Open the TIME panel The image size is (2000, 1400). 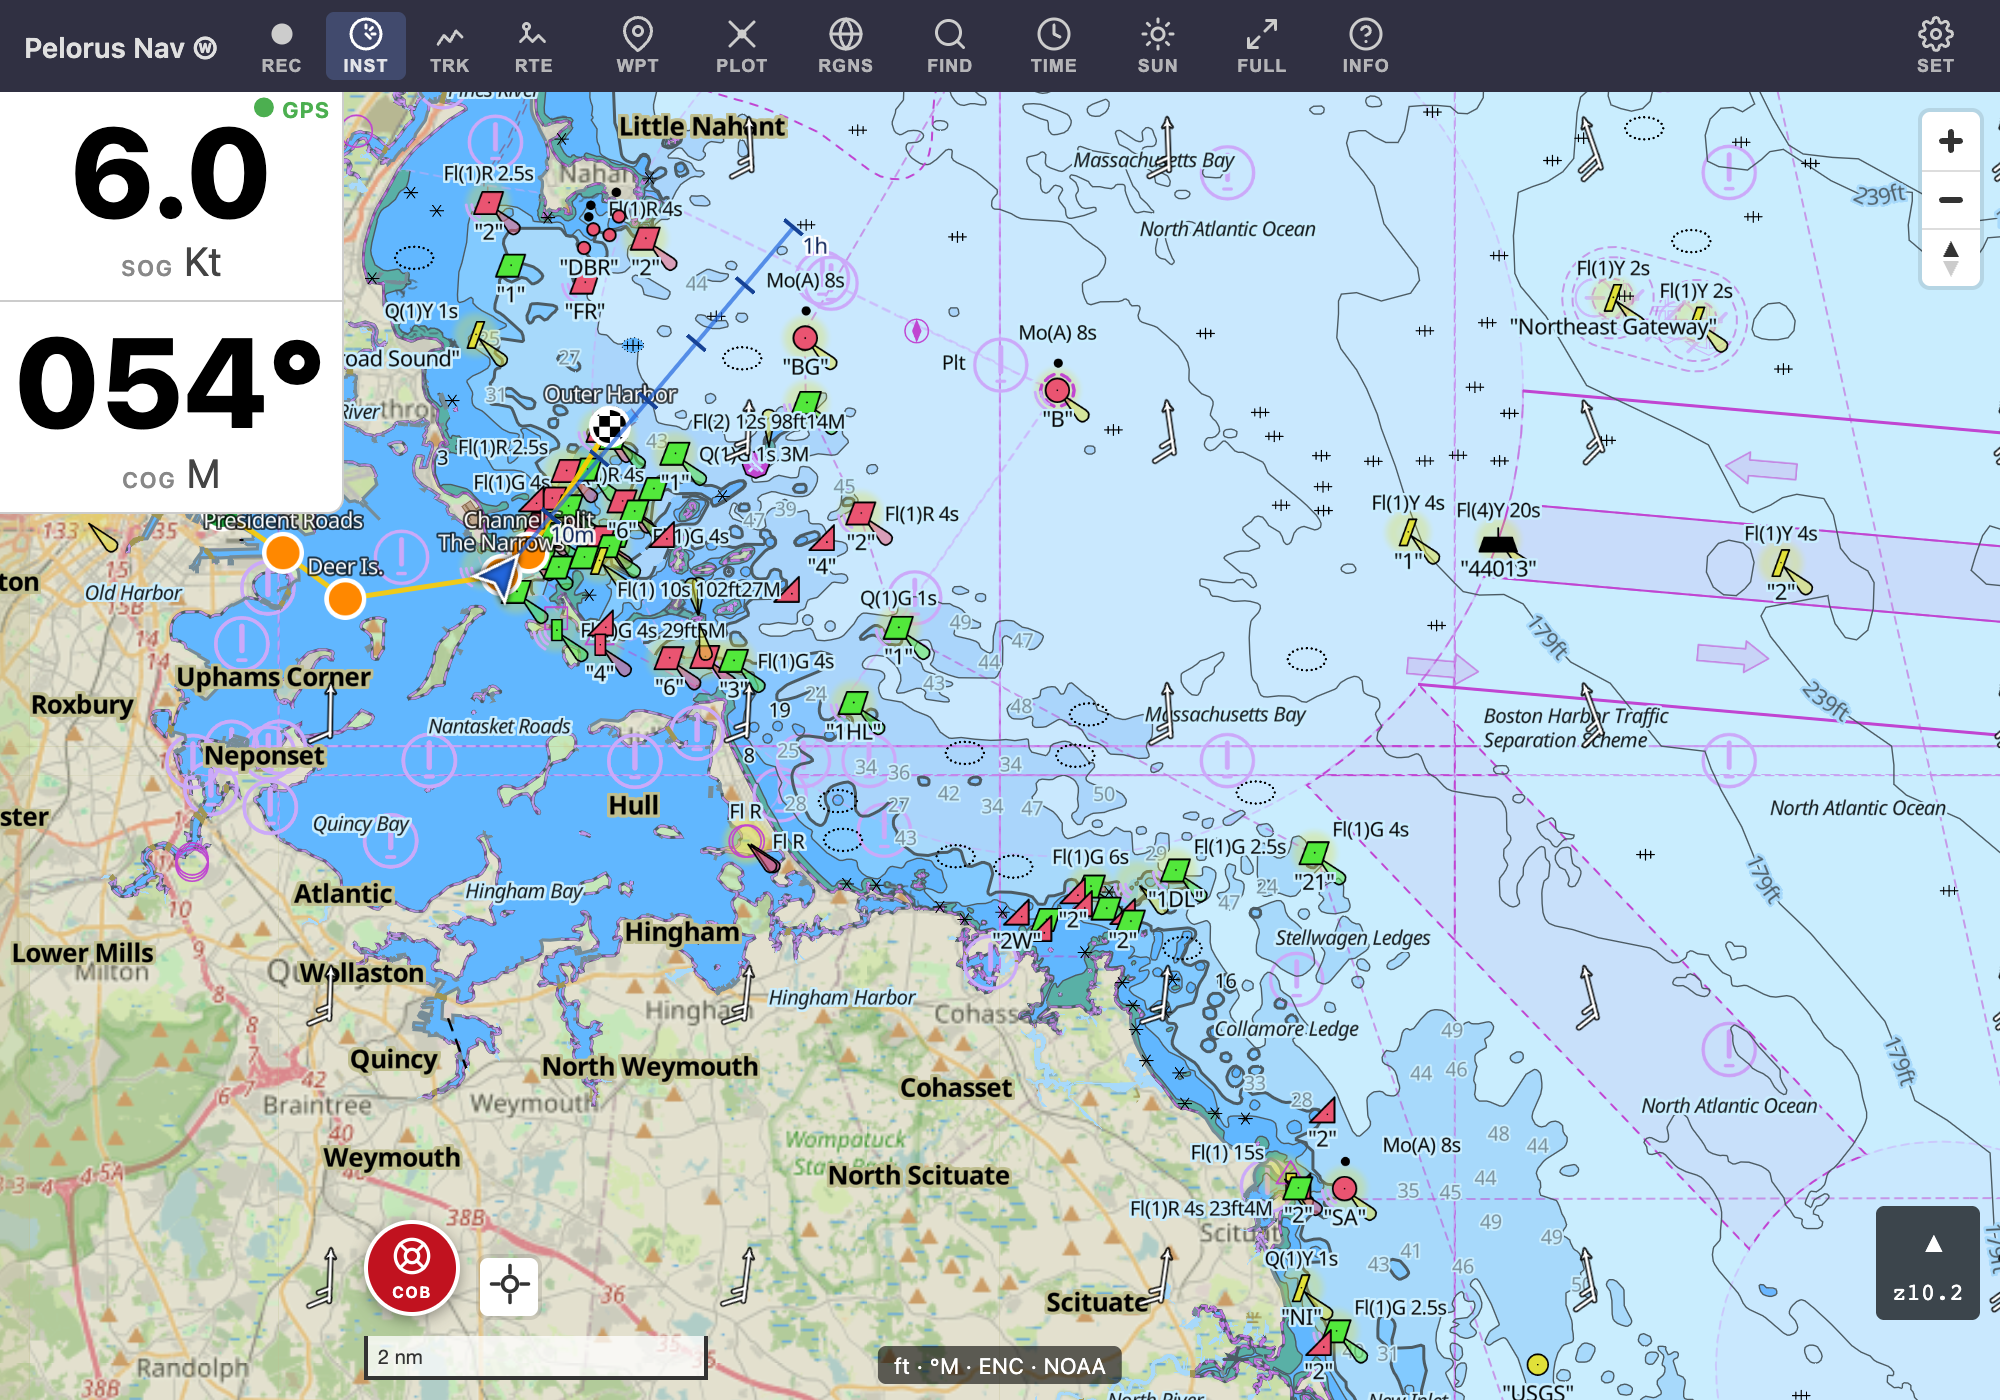pos(1053,46)
